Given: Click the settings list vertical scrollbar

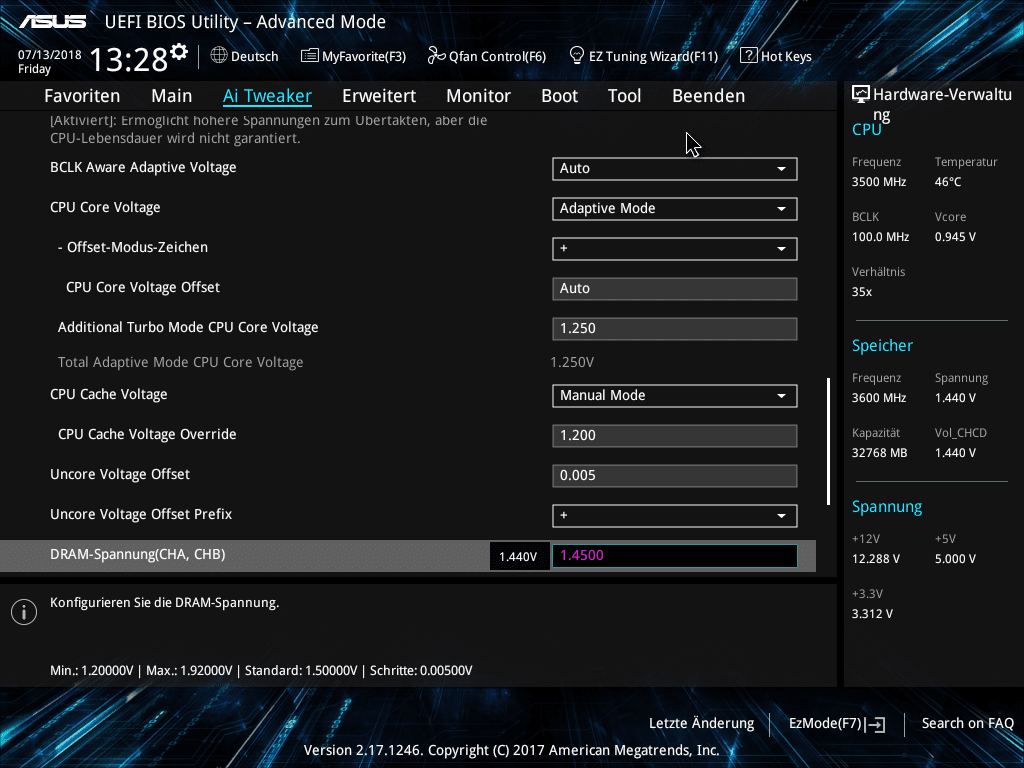Looking at the screenshot, I should (x=829, y=441).
